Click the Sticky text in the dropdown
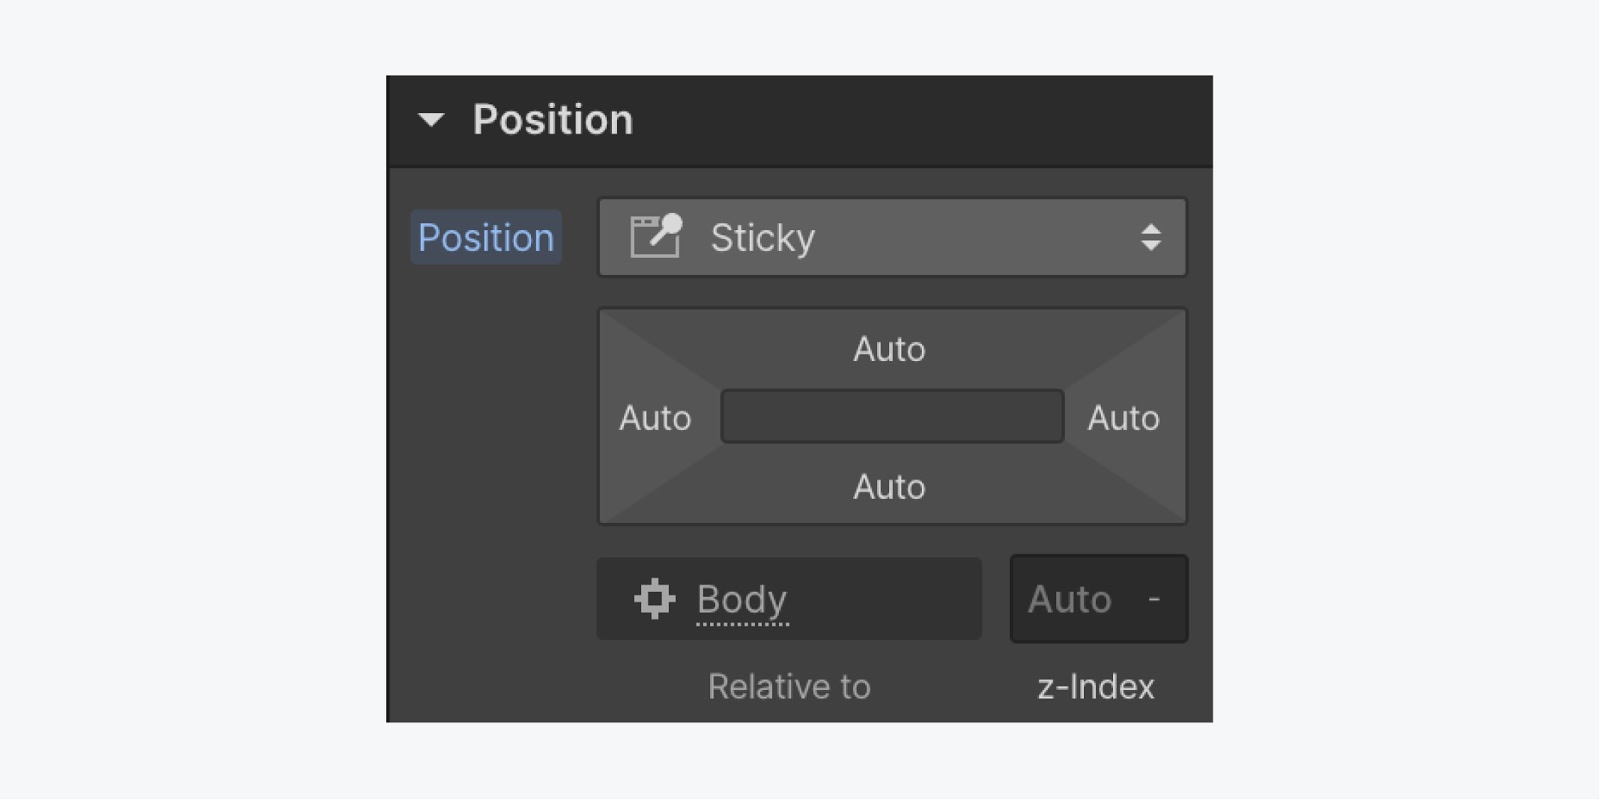Image resolution: width=1600 pixels, height=800 pixels. 763,238
